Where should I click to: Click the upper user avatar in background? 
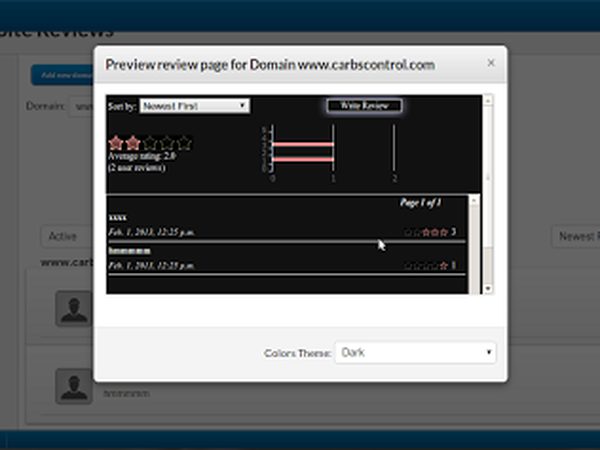click(x=74, y=308)
